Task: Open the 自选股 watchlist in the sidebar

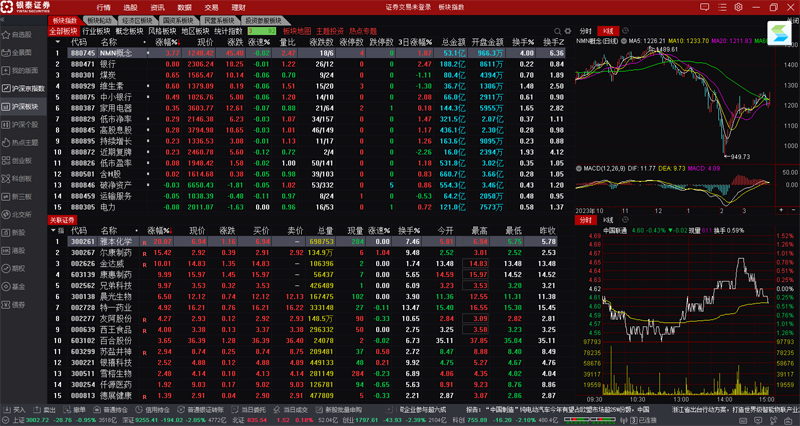Action: (17, 35)
